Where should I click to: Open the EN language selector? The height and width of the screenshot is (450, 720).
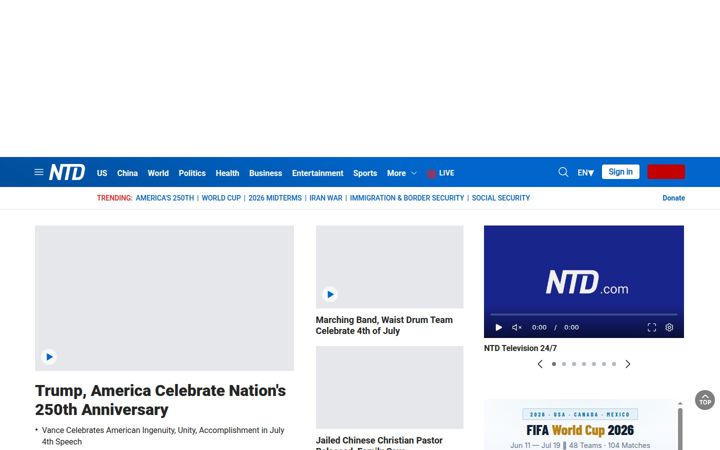click(585, 173)
